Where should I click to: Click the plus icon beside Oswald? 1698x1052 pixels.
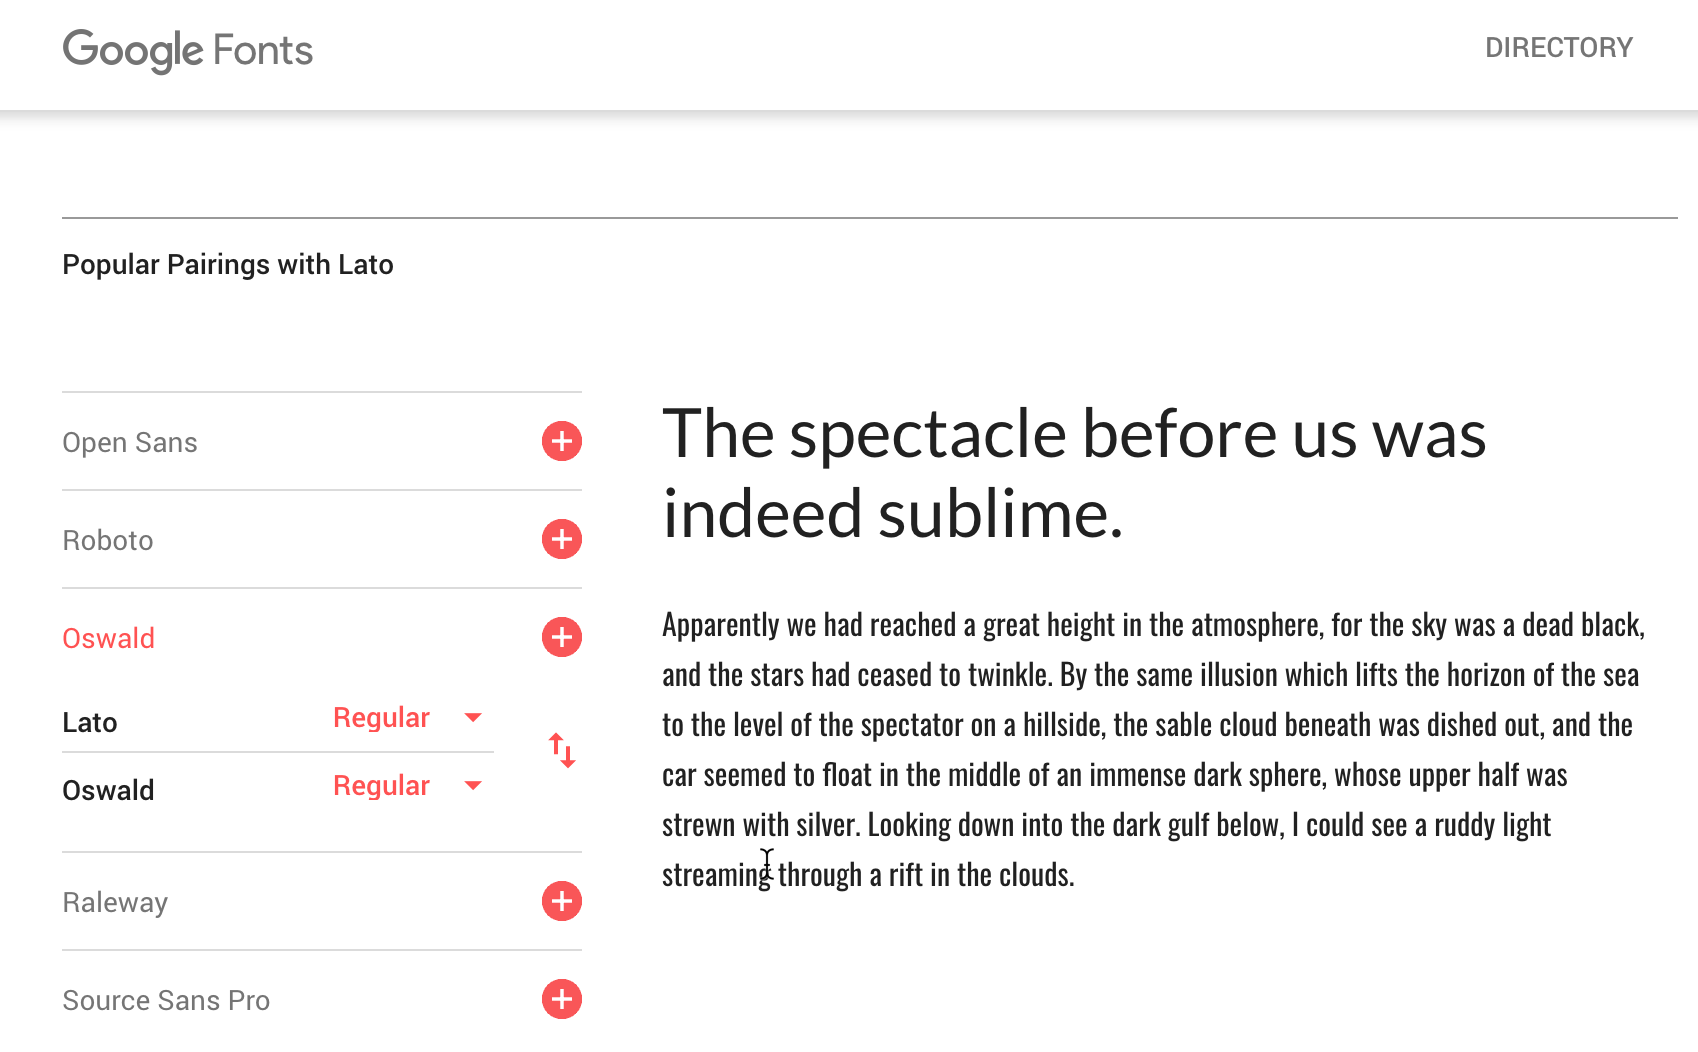(562, 637)
